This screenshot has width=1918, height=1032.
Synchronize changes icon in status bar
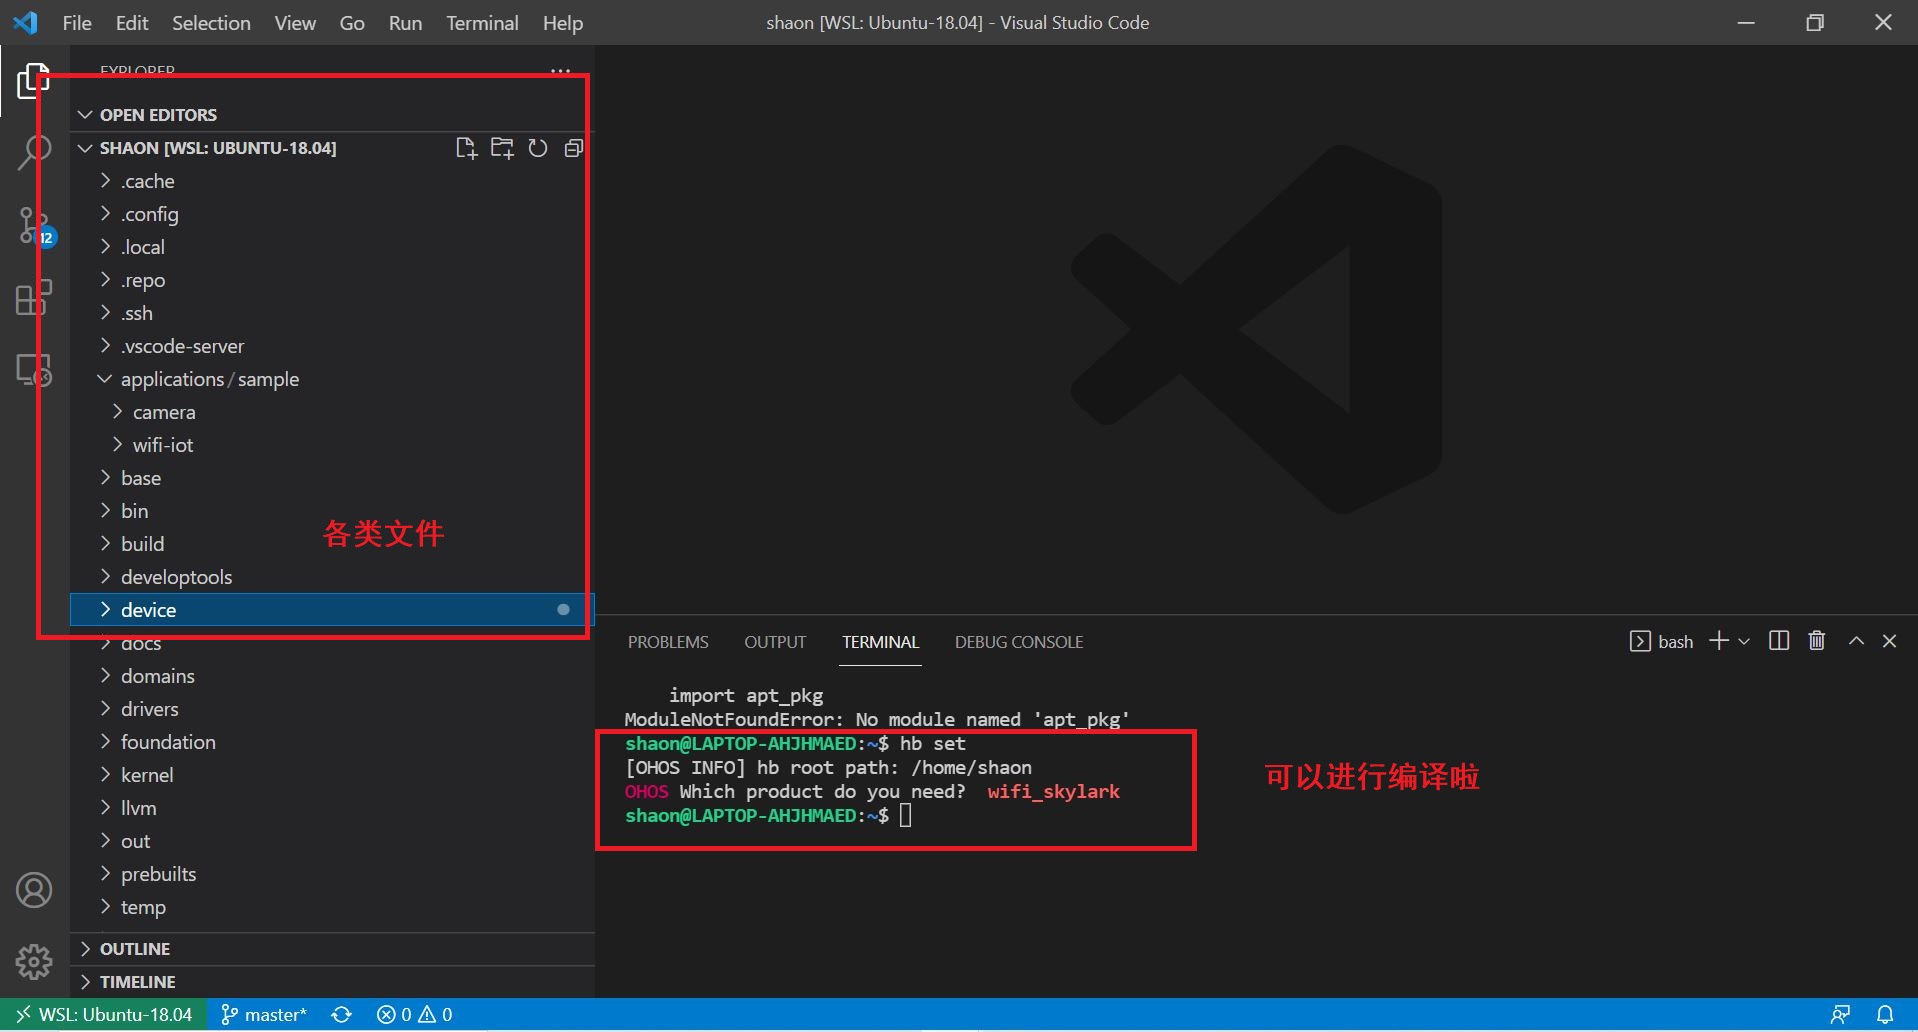click(342, 1015)
